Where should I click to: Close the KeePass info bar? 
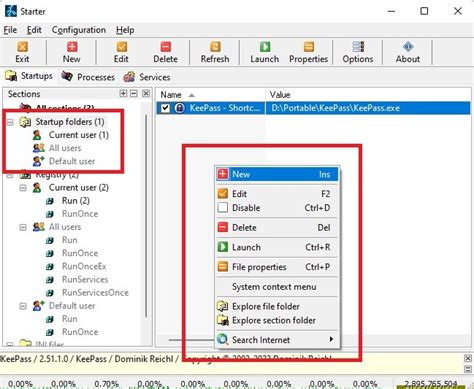[468, 358]
